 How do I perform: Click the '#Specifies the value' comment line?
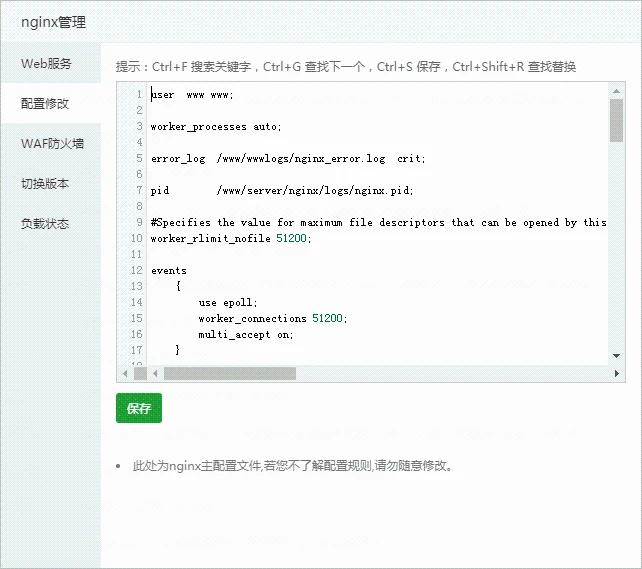click(x=378, y=223)
